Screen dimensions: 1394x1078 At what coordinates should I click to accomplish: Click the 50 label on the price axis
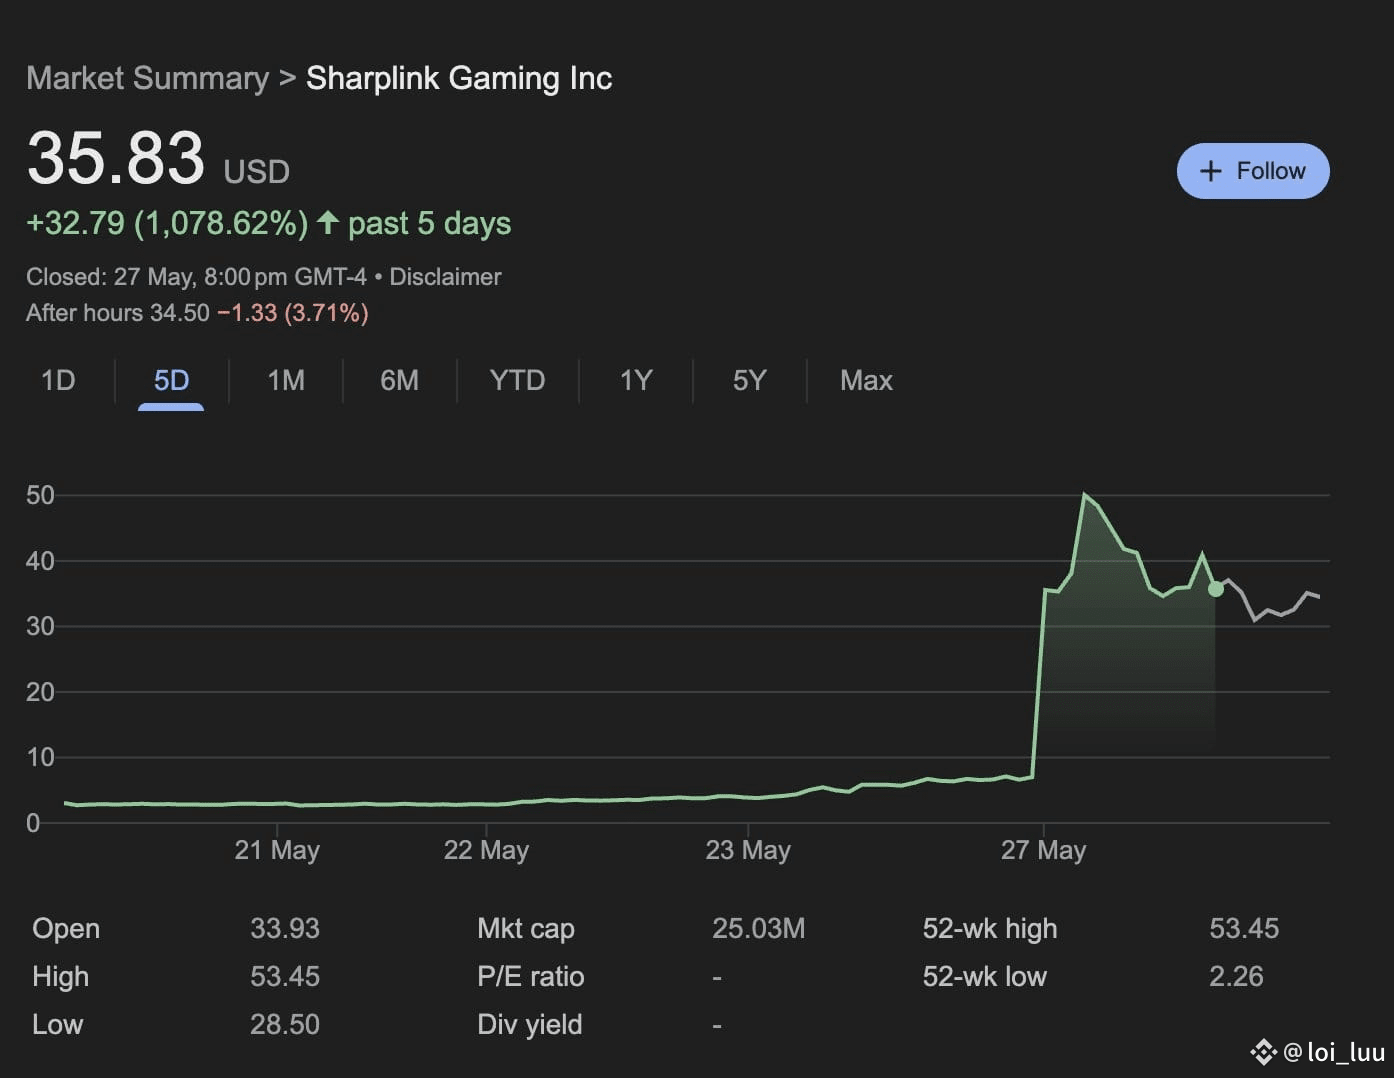pos(40,495)
